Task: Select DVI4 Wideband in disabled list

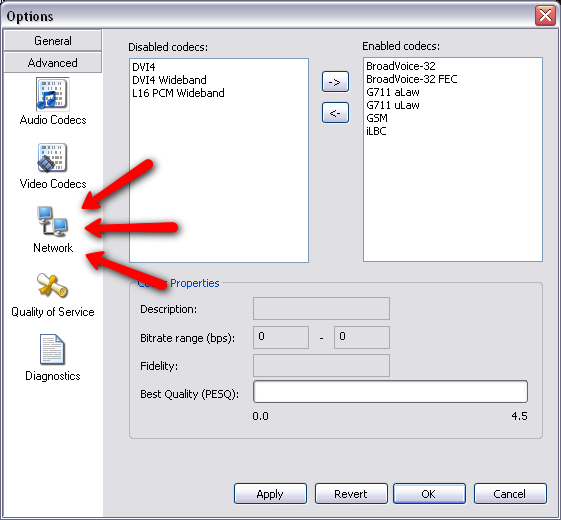Action: tap(169, 80)
